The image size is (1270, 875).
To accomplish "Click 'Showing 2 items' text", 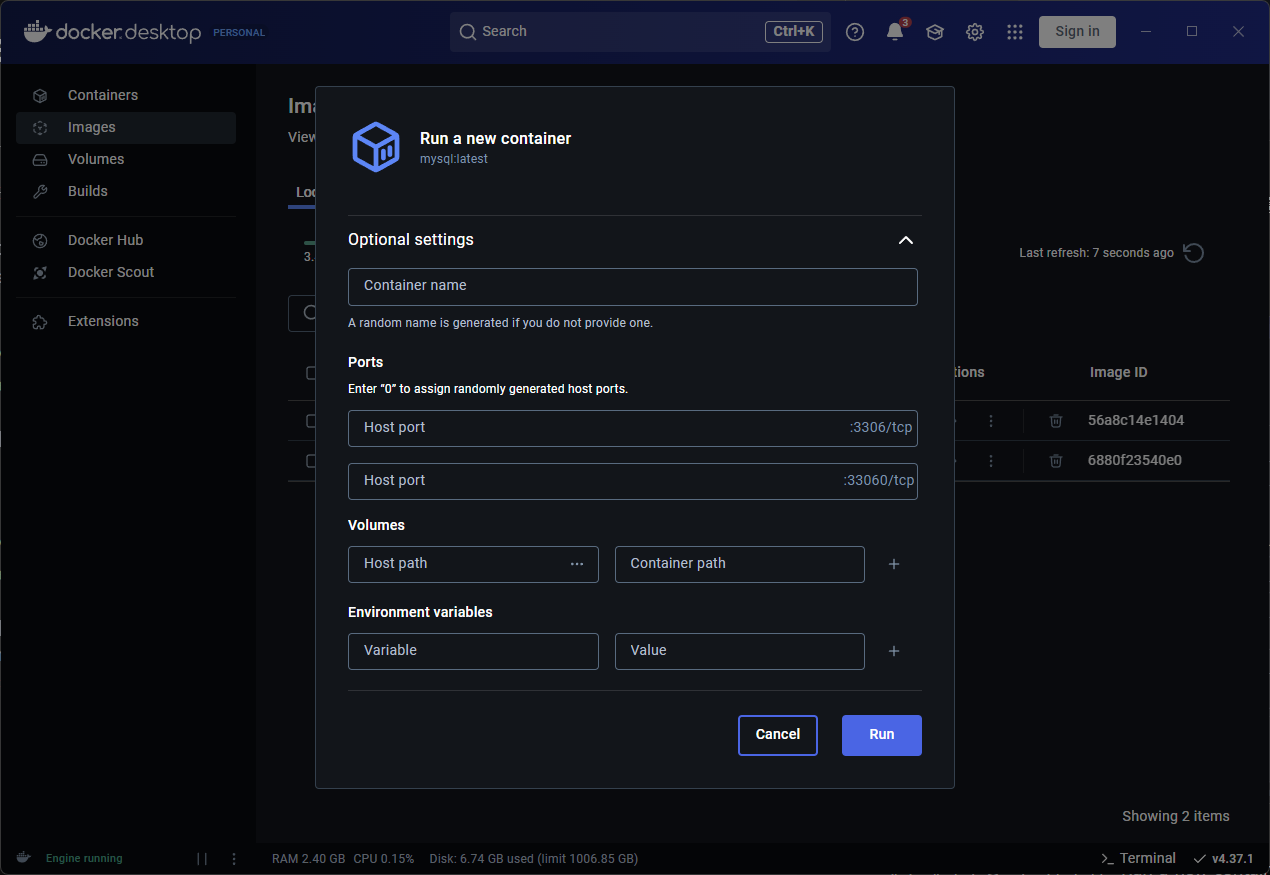I will (x=1176, y=816).
